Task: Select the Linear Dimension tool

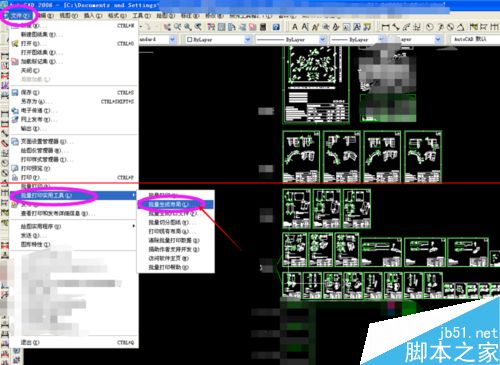Action: click(x=386, y=27)
